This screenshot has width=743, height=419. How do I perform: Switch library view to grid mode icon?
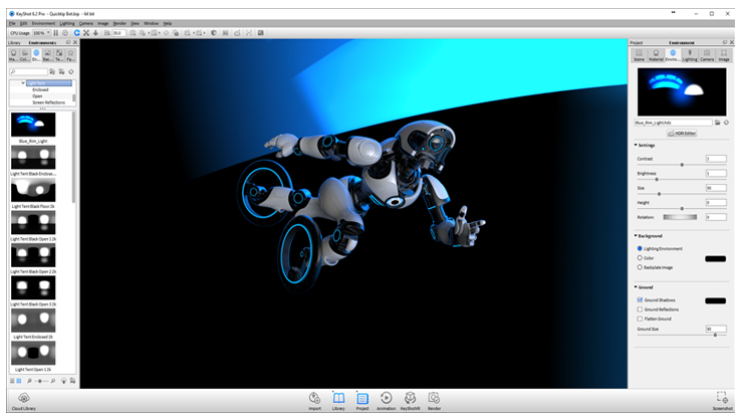point(19,381)
